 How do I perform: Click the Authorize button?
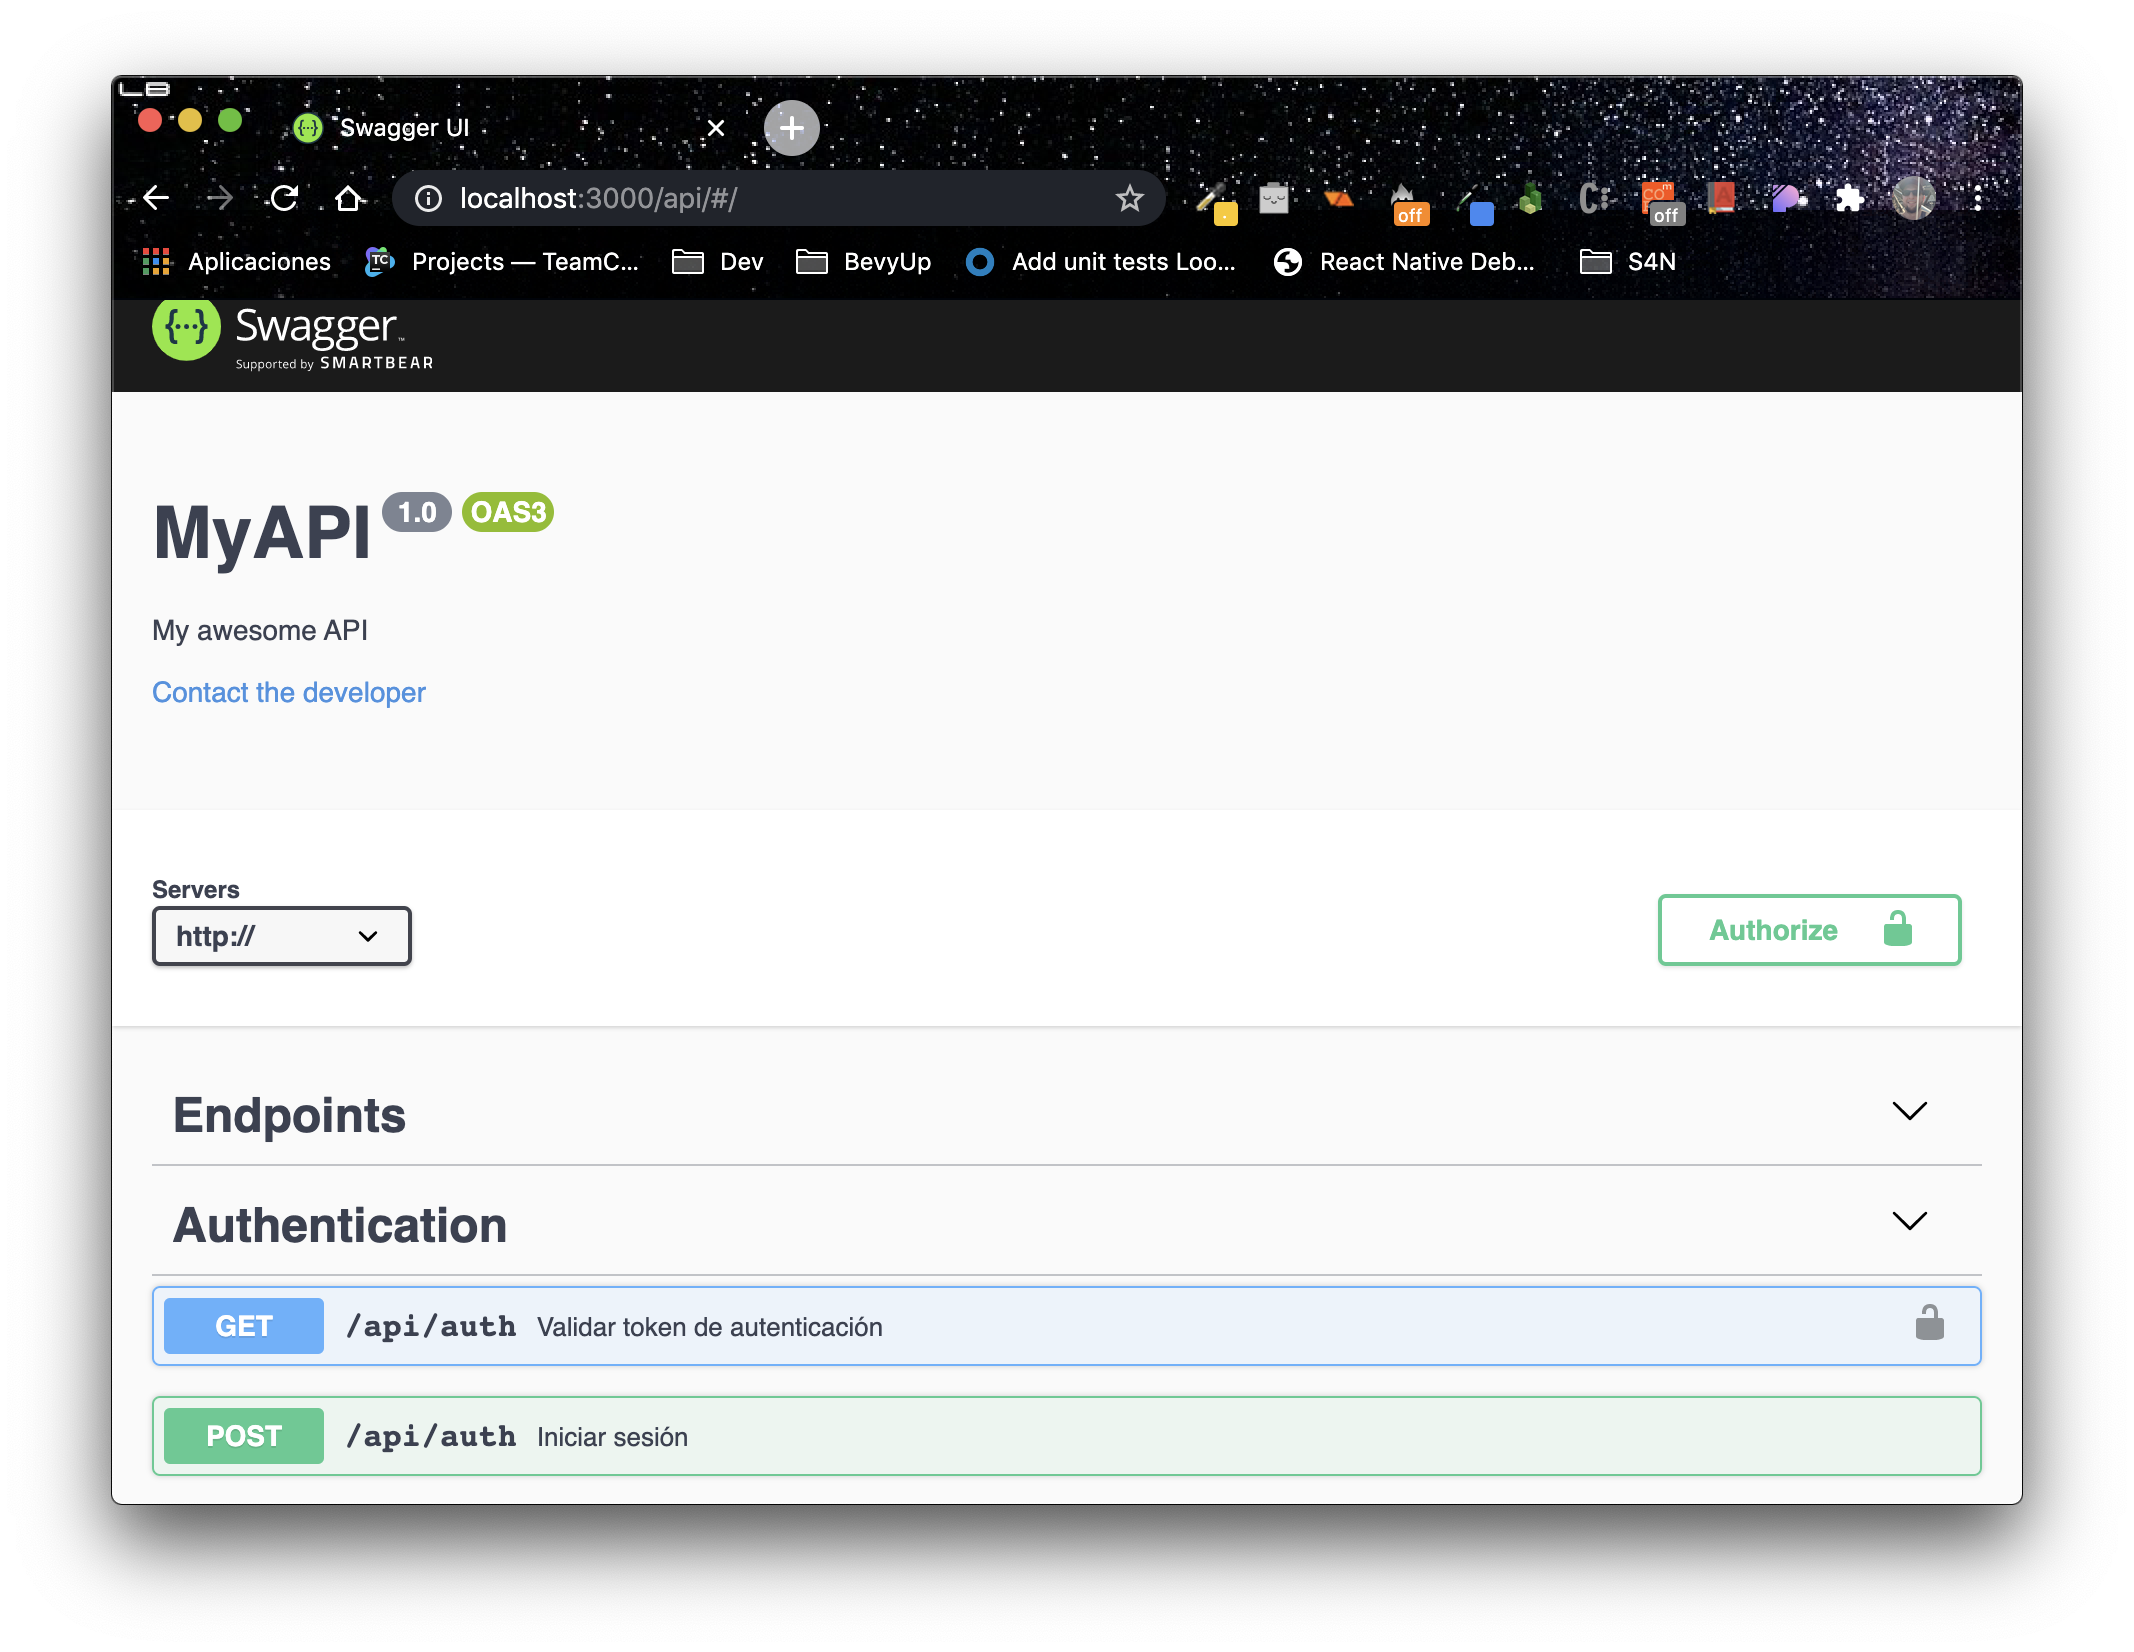tap(1808, 928)
